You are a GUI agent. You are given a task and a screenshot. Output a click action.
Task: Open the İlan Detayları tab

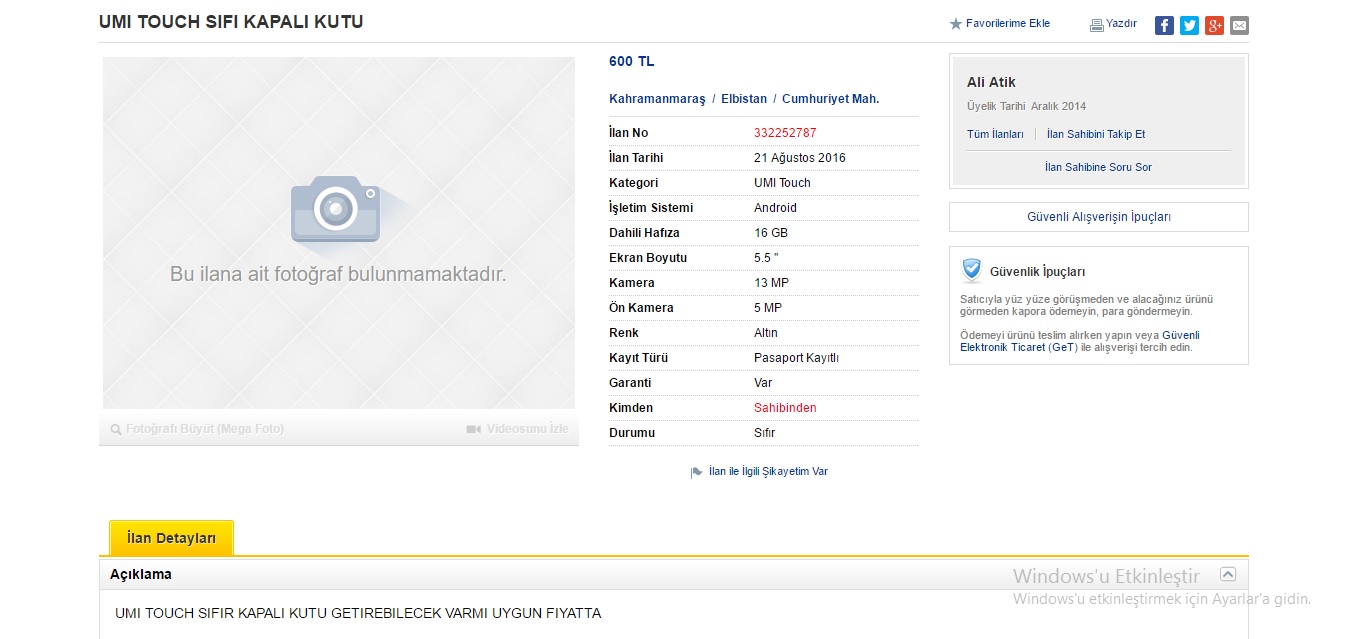[171, 538]
